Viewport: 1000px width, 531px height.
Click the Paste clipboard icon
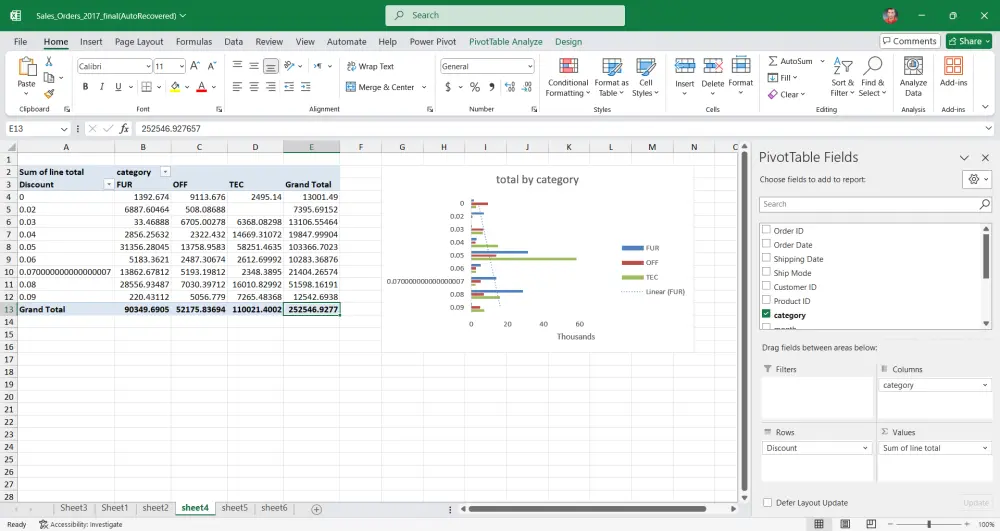(27, 67)
